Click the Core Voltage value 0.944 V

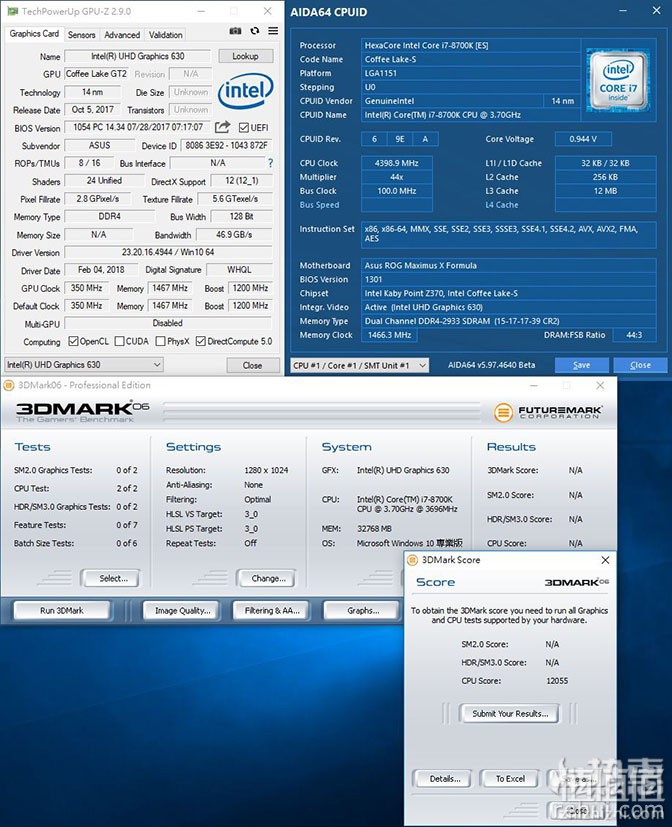click(x=583, y=139)
